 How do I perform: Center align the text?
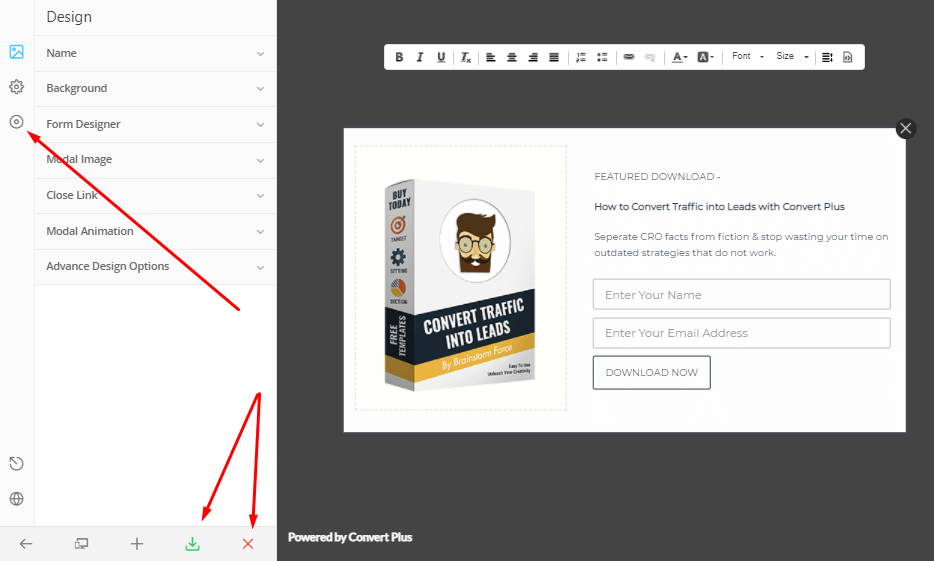point(512,57)
